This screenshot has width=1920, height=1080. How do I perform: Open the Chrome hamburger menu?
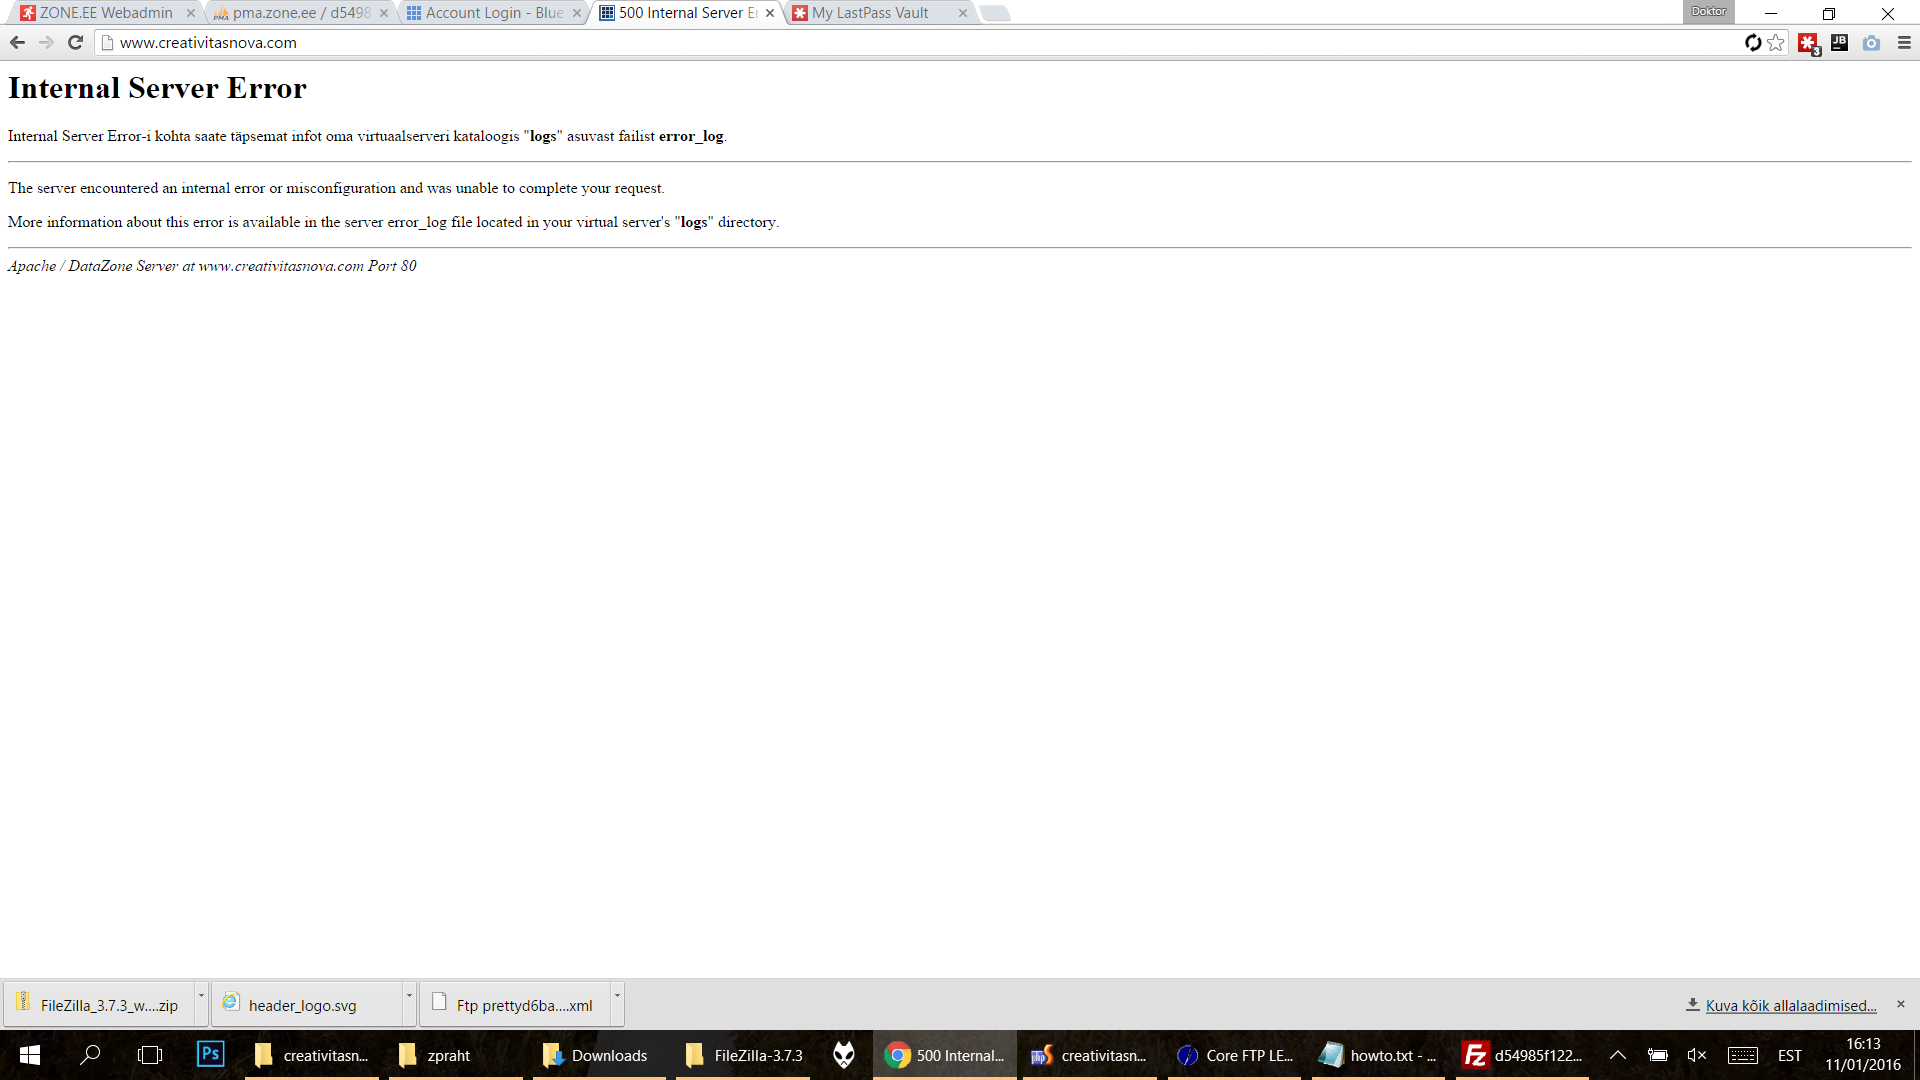[x=1904, y=42]
